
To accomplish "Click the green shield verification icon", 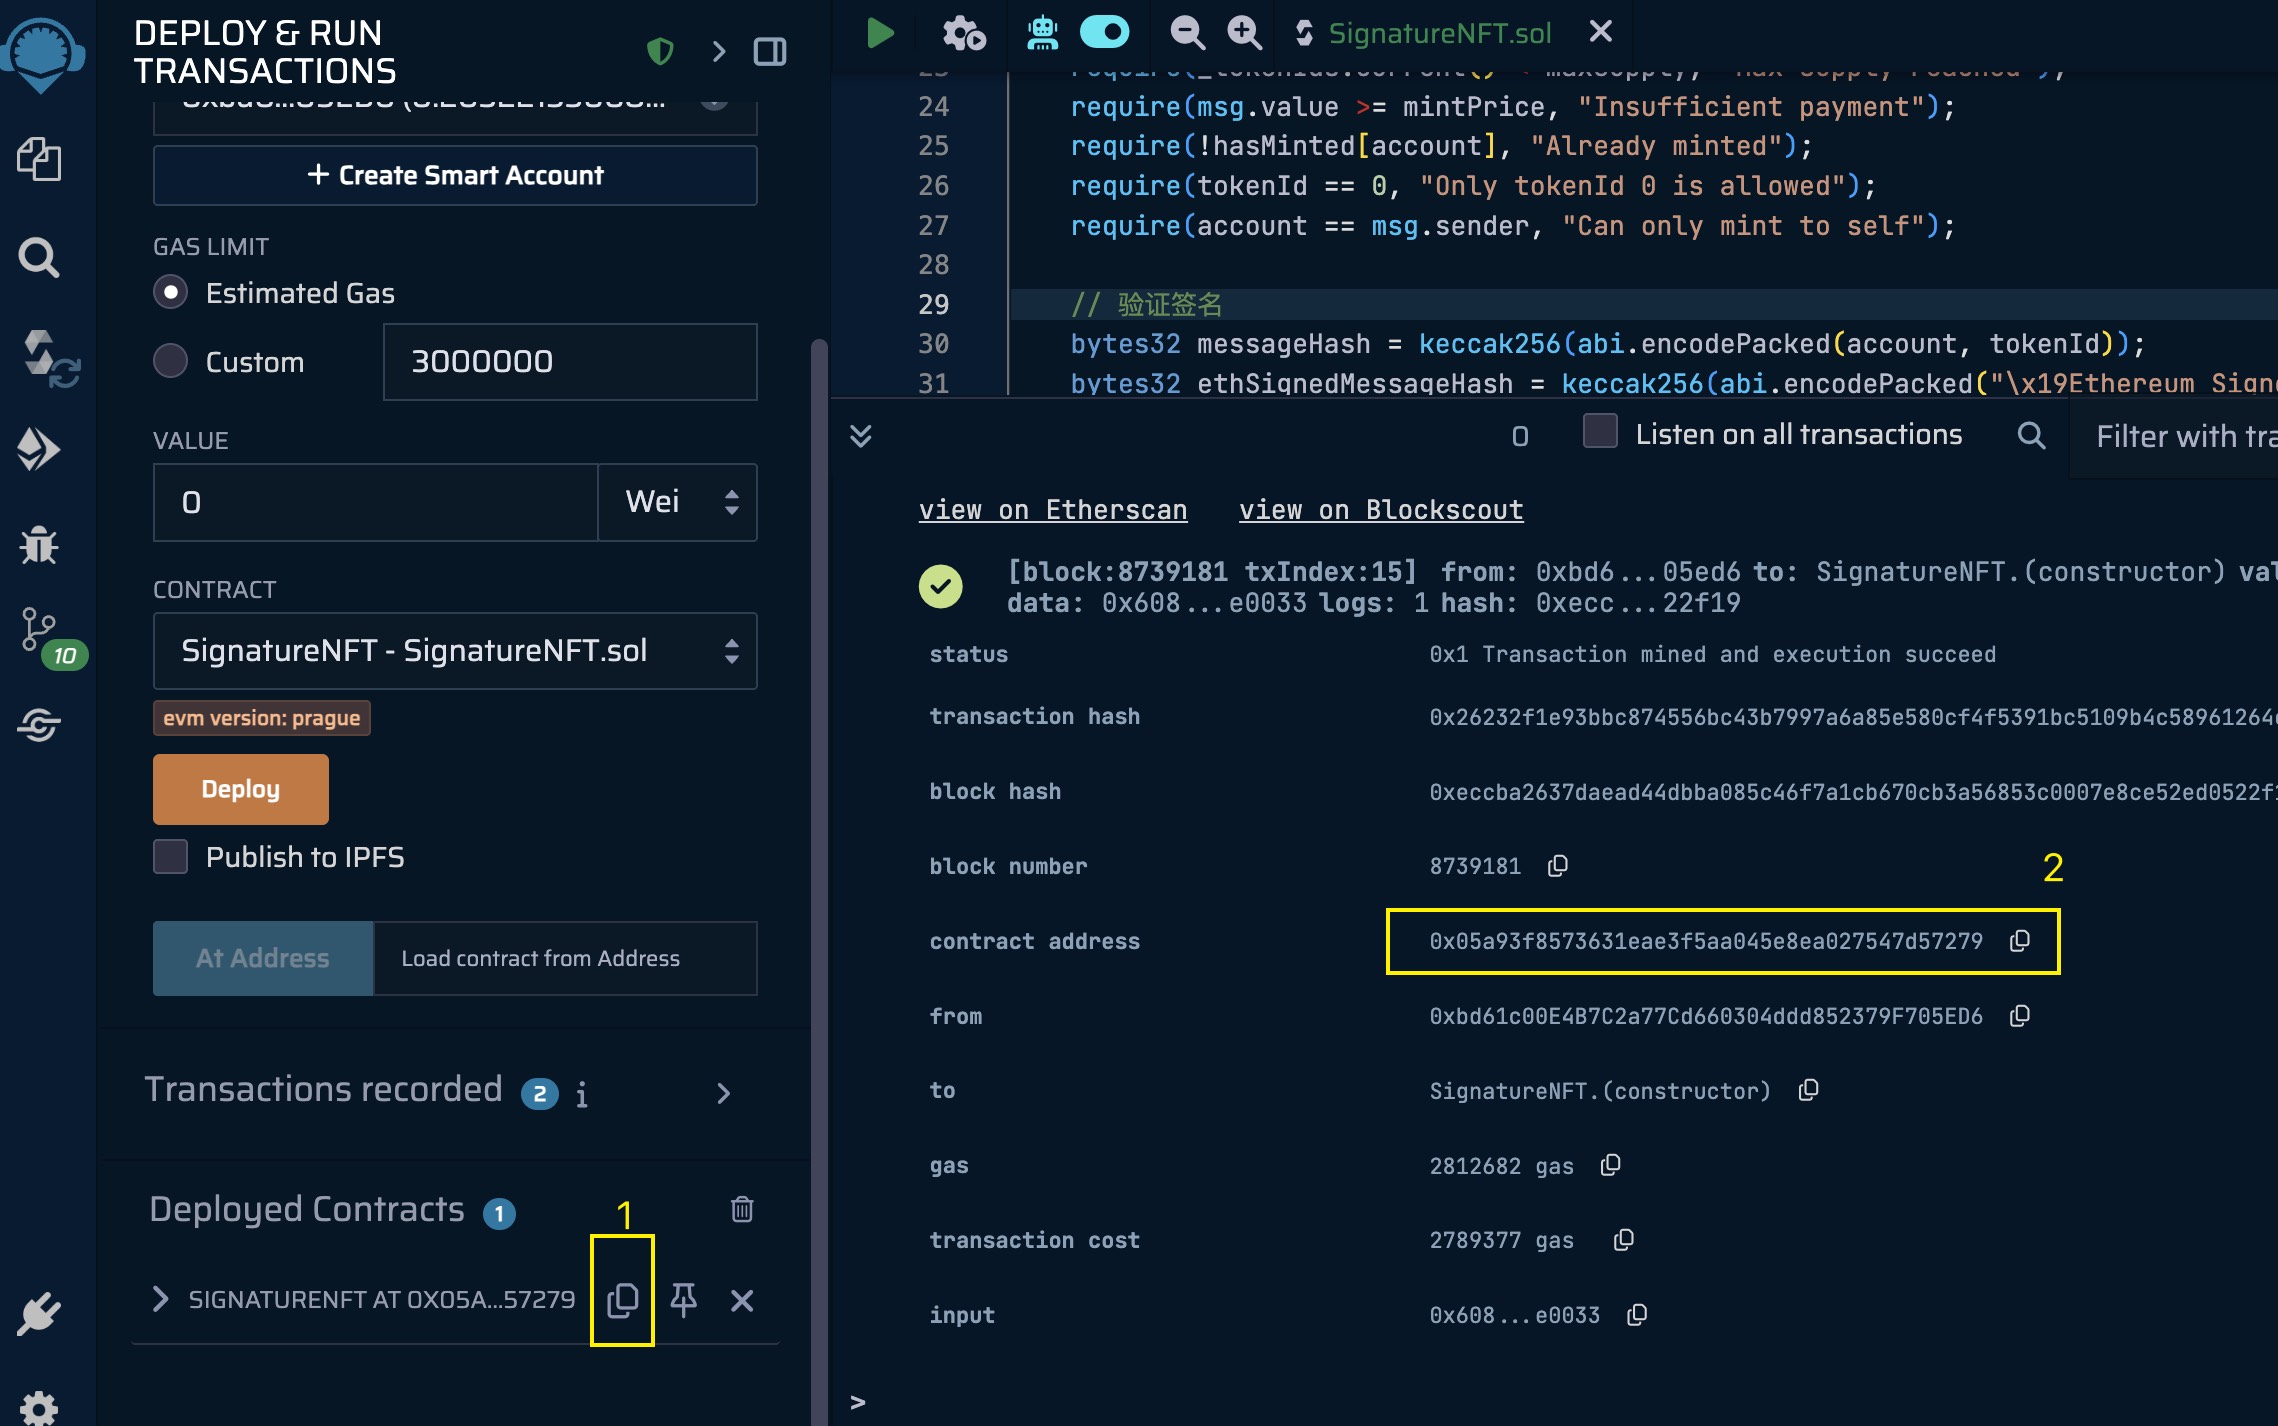I will coord(660,51).
